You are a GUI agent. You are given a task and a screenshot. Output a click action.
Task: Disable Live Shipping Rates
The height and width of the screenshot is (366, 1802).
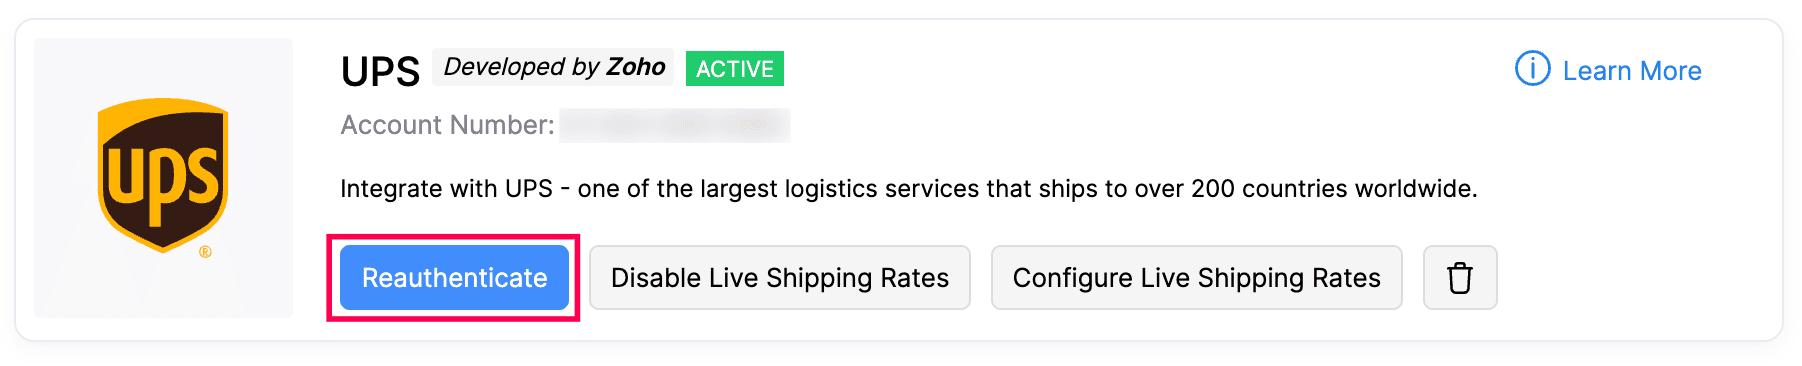[x=780, y=278]
